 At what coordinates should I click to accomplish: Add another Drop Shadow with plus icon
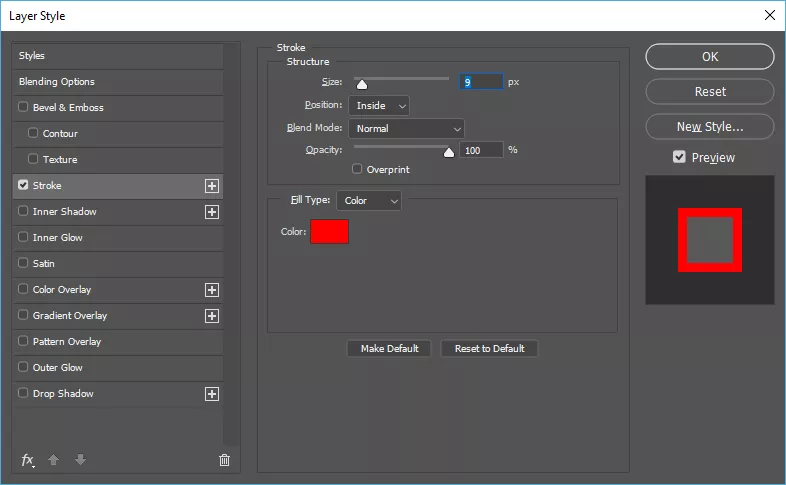click(x=212, y=394)
